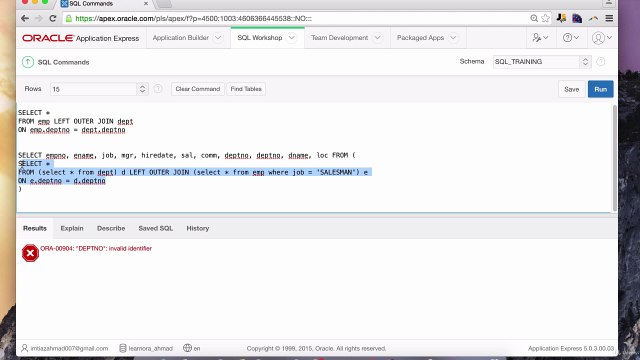
Task: Click the zoom magnifier icon in address bar
Action: pos(534,18)
